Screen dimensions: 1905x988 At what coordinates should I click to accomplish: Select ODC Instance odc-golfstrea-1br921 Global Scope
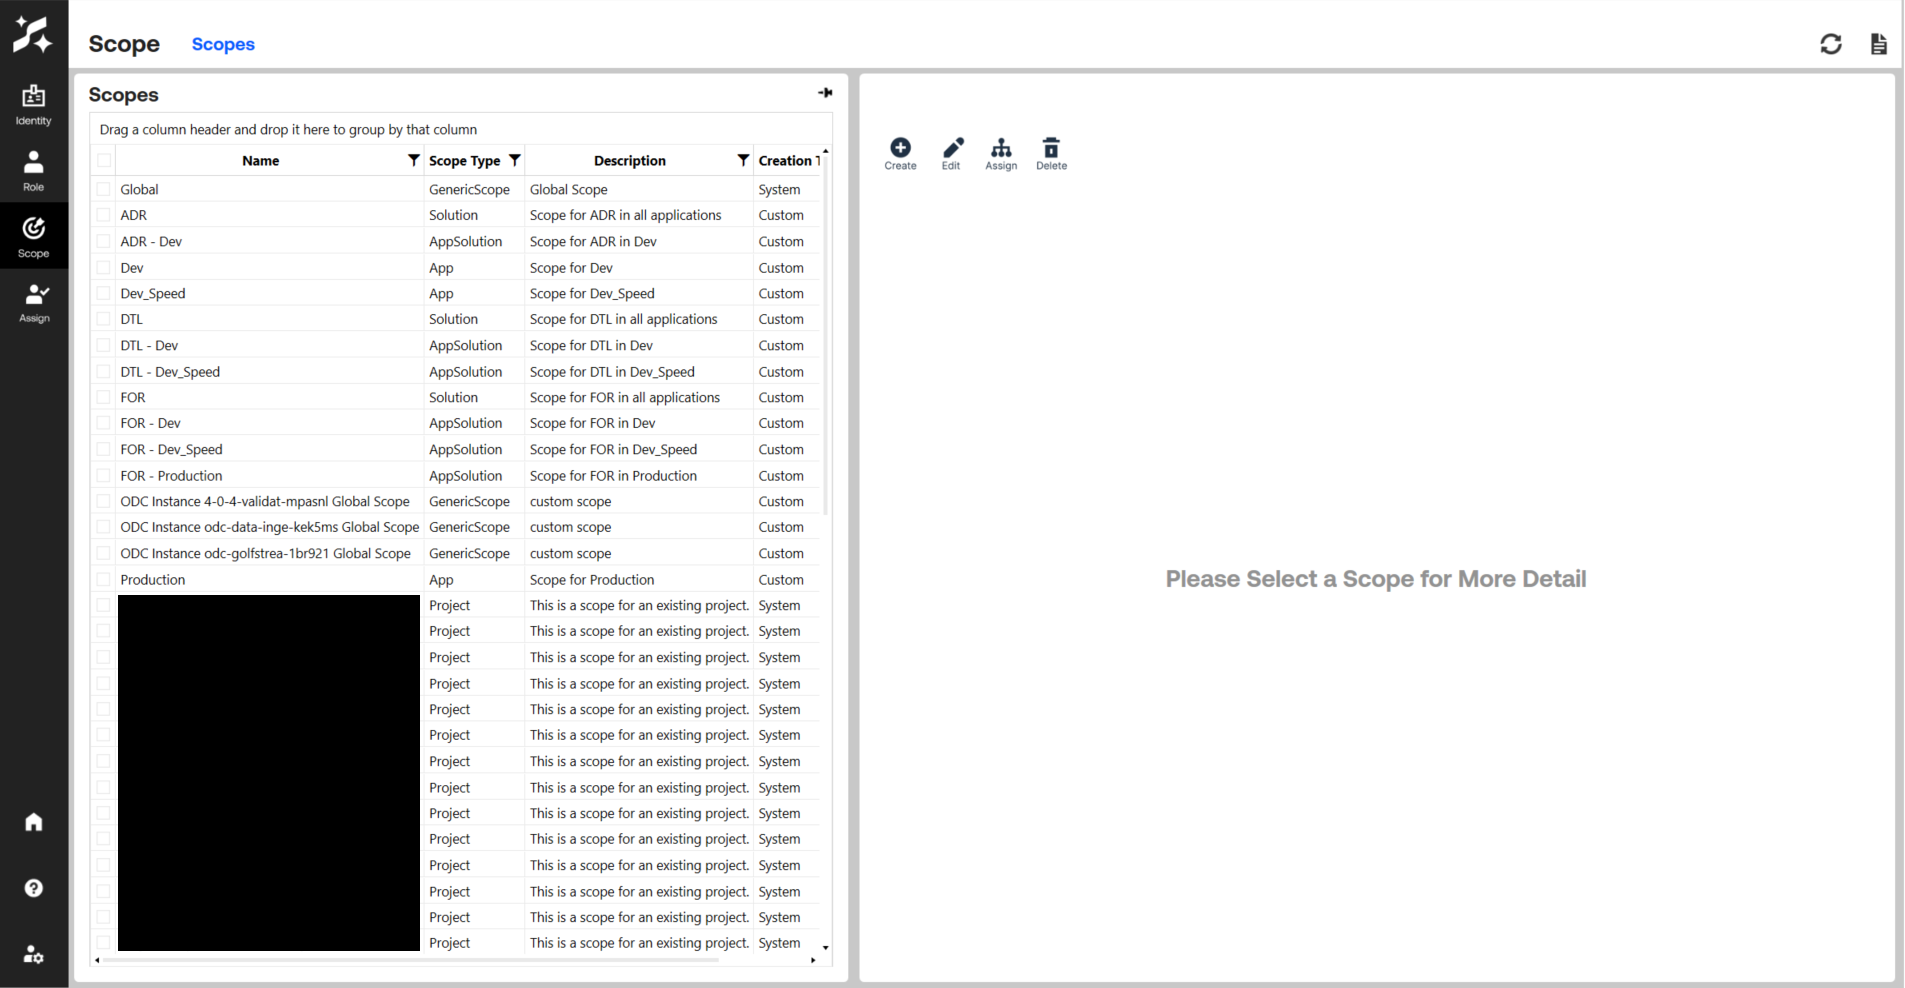(265, 553)
